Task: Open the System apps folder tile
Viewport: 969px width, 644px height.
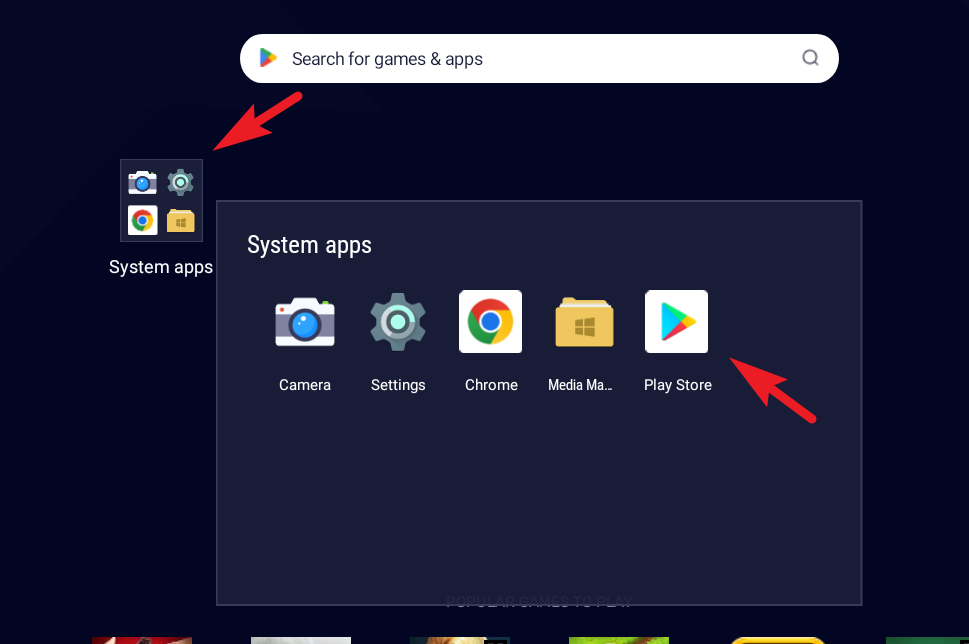Action: [161, 200]
